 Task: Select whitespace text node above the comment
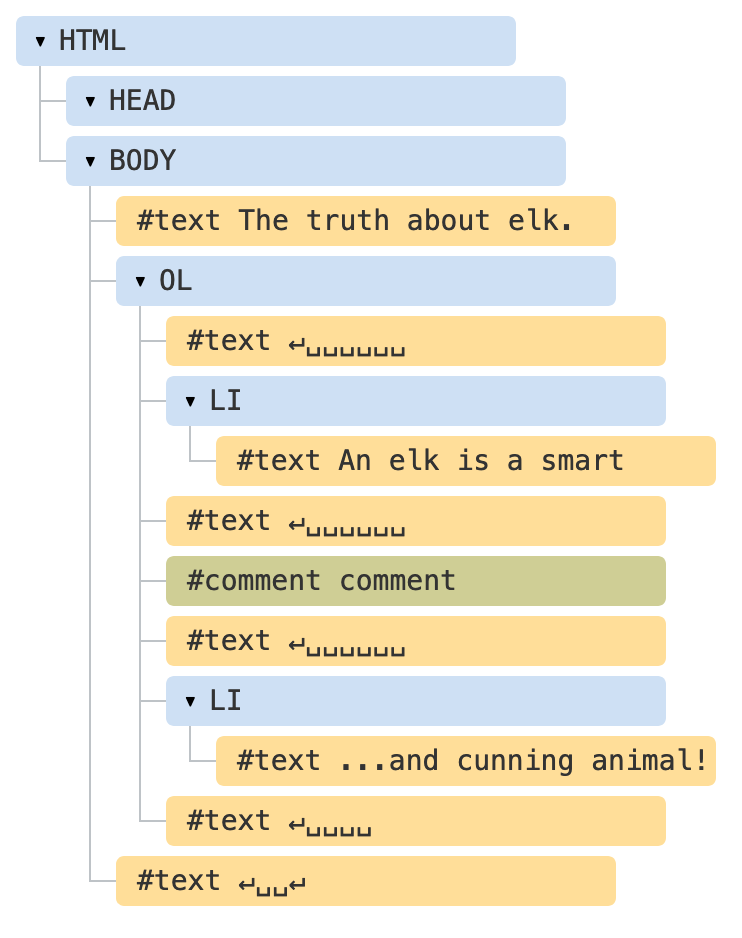pyautogui.click(x=416, y=521)
